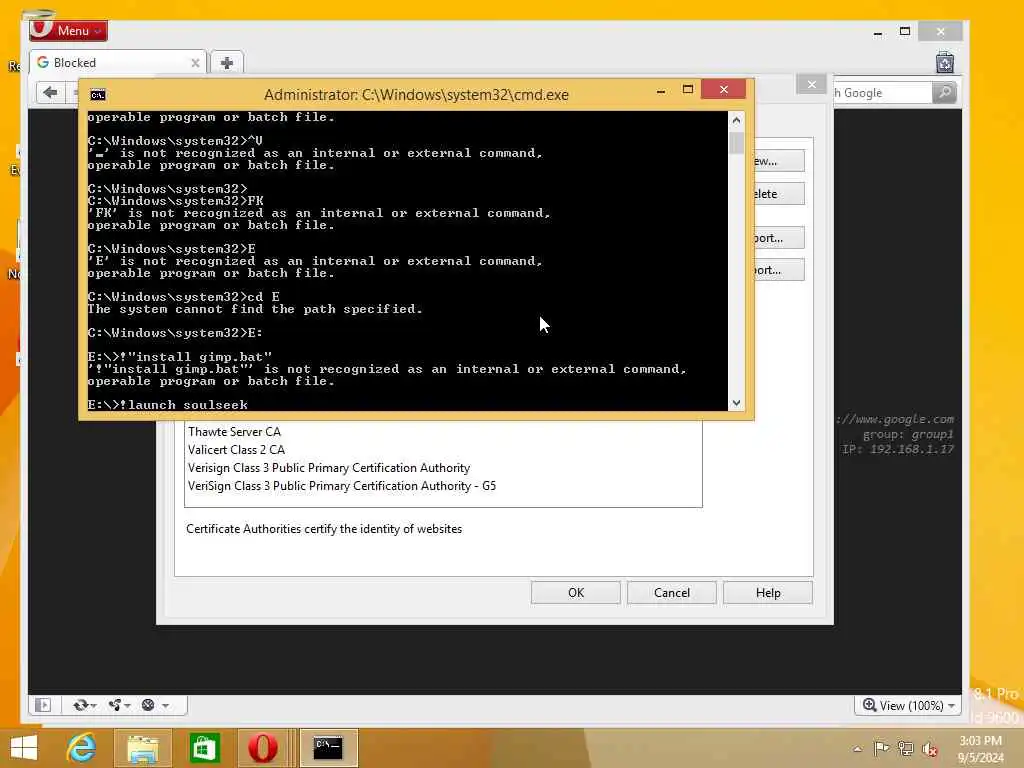
Task: Close the certificate dialog with its X
Action: [x=811, y=84]
